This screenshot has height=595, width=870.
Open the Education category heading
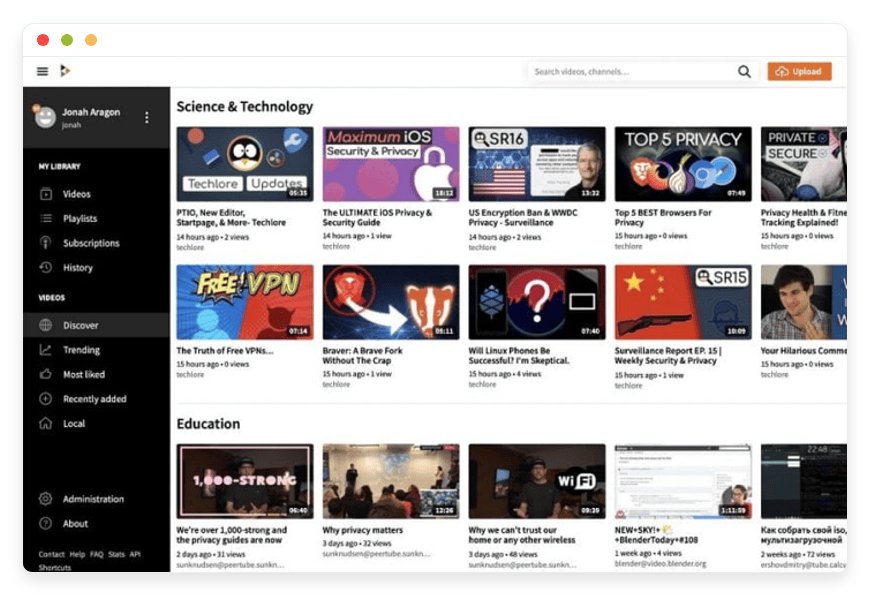[209, 423]
